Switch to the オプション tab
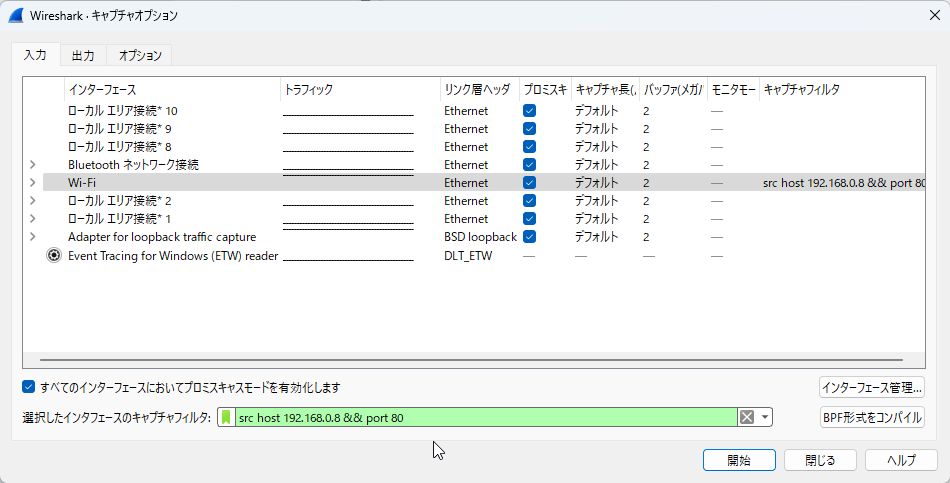This screenshot has width=950, height=483. coord(140,55)
